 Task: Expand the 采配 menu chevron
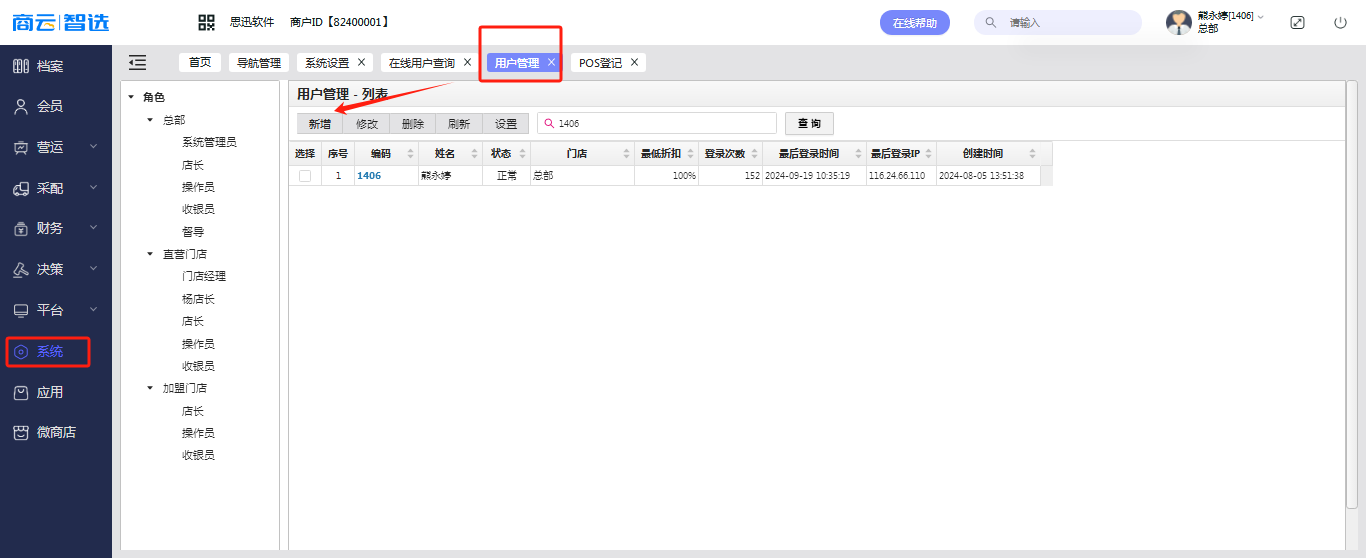94,188
